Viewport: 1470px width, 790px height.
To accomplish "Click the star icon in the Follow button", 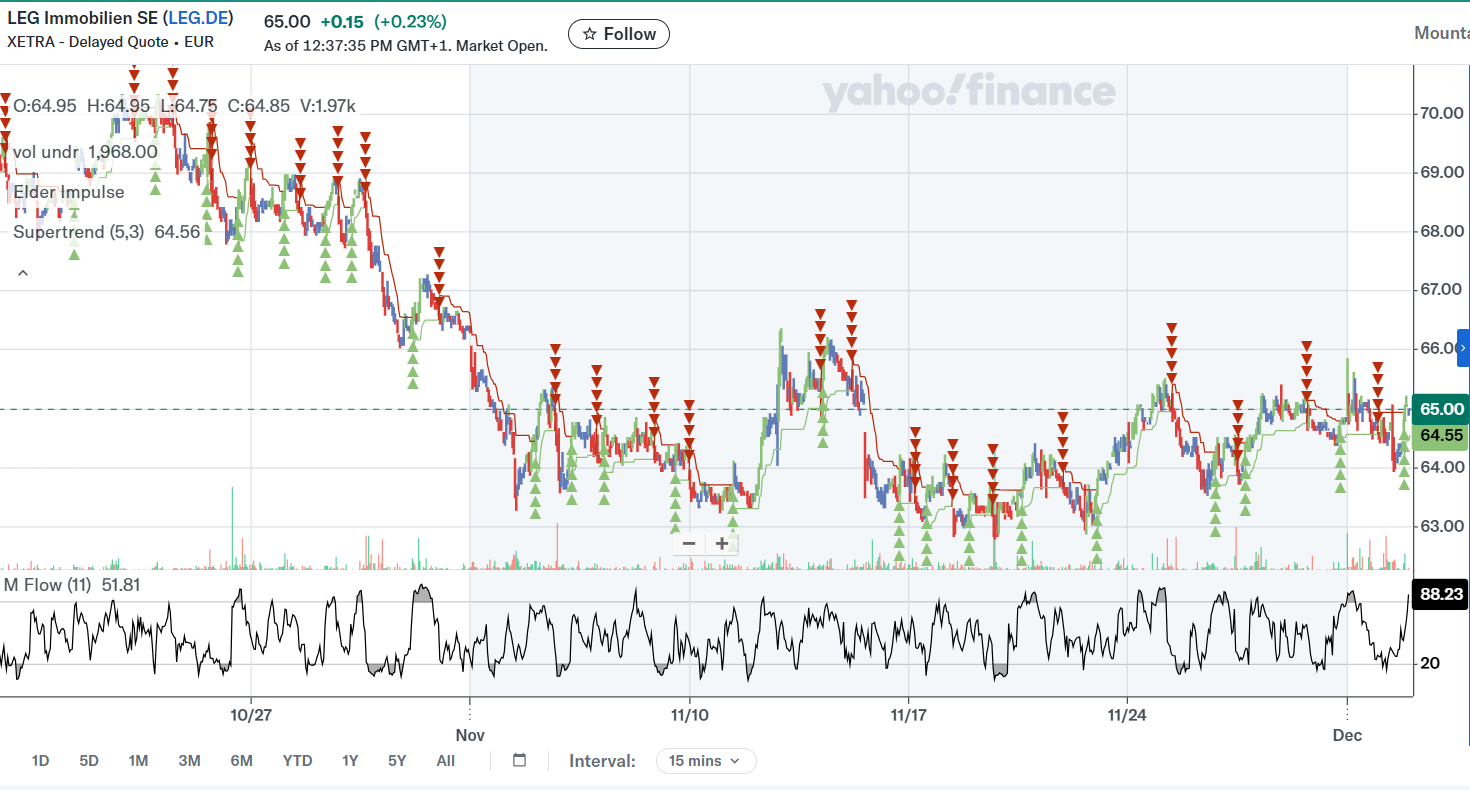I will (x=590, y=33).
